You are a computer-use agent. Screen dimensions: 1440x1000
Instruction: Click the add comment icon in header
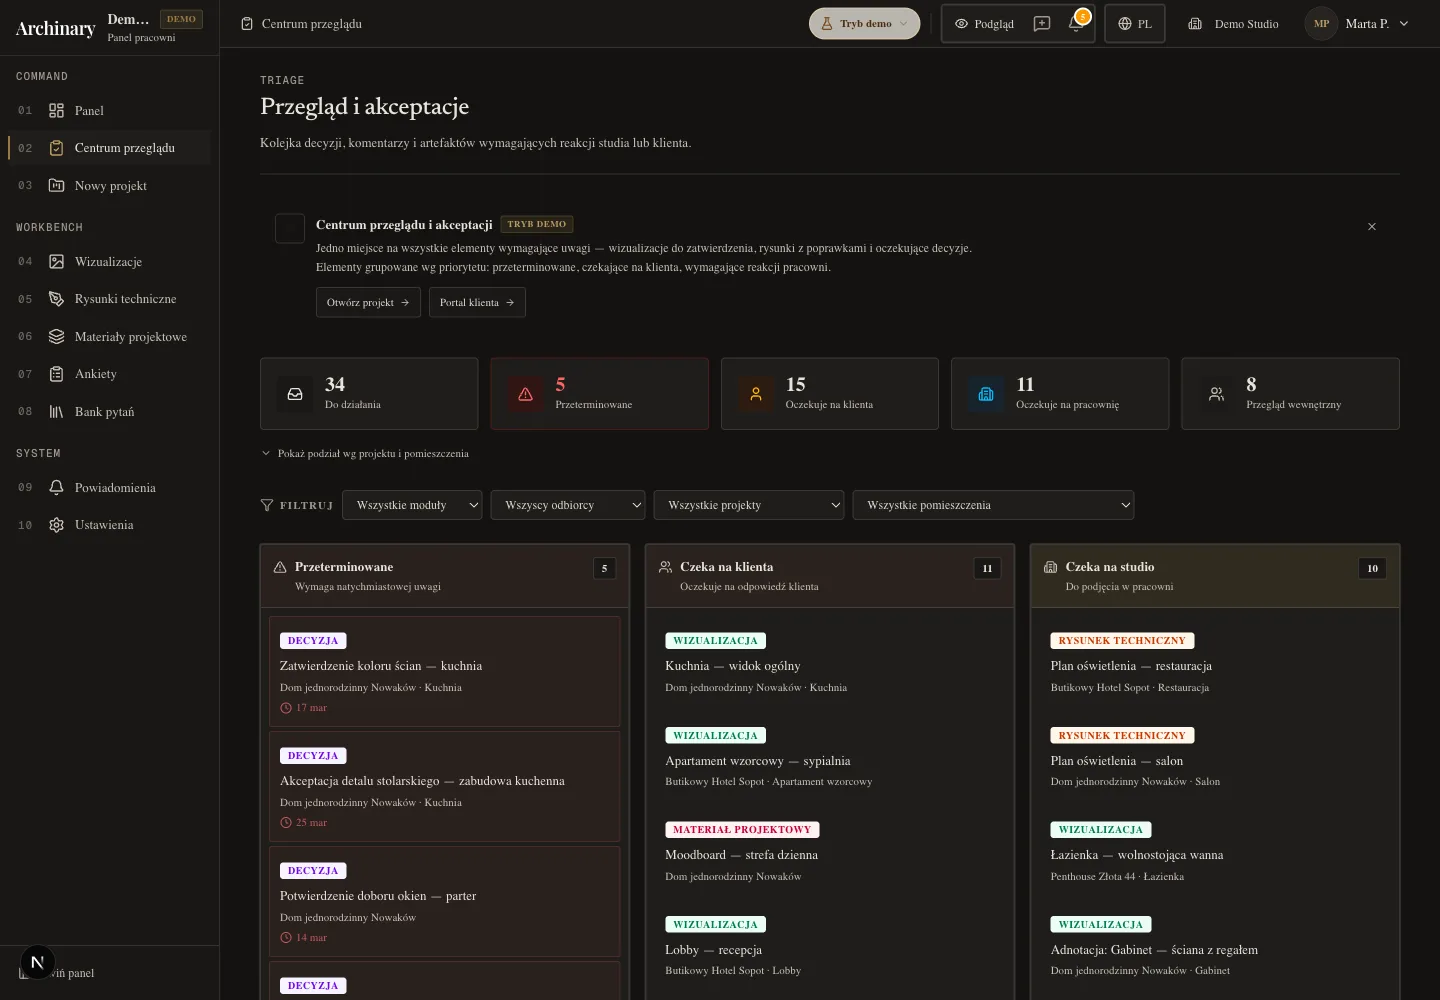click(1042, 24)
